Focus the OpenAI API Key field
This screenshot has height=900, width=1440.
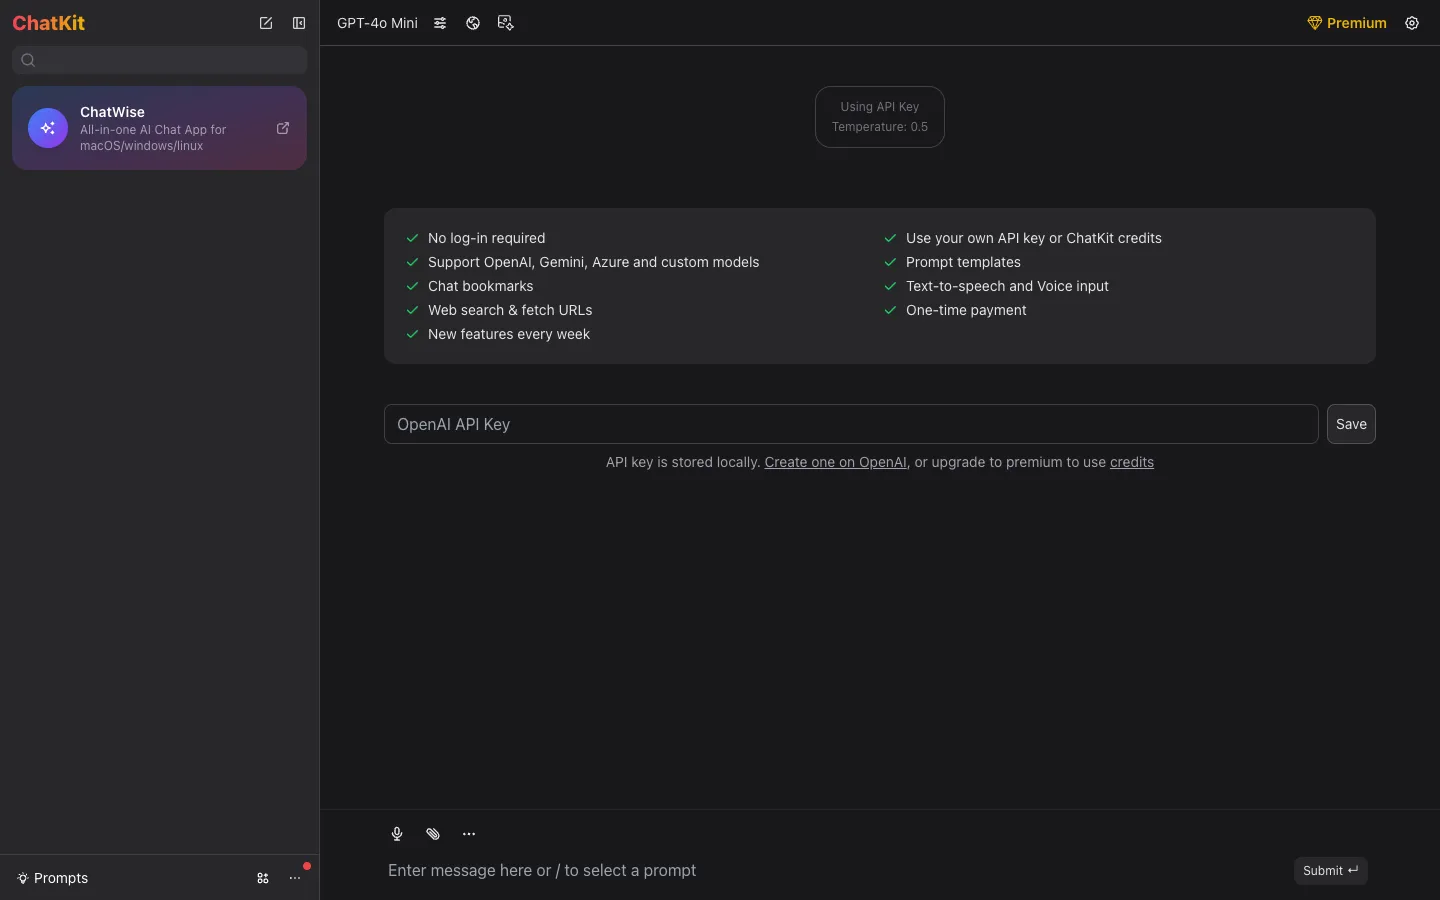pos(851,424)
